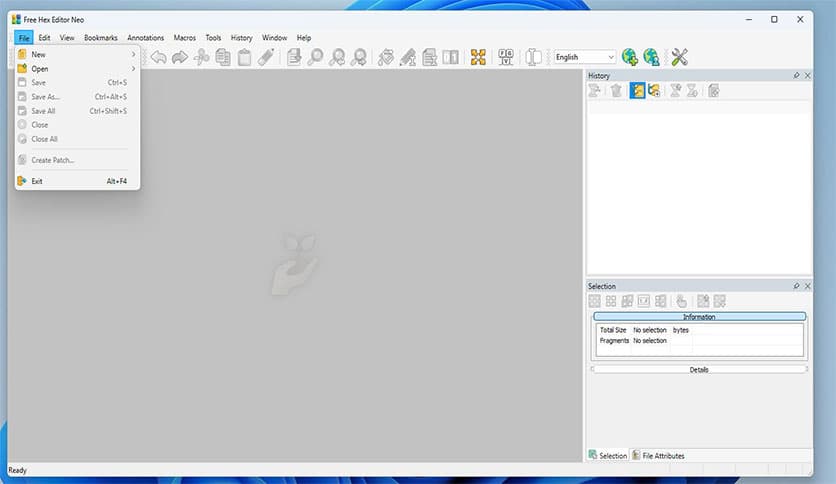836x484 pixels.
Task: Click the Undo arrow in toolbar
Action: [x=158, y=57]
